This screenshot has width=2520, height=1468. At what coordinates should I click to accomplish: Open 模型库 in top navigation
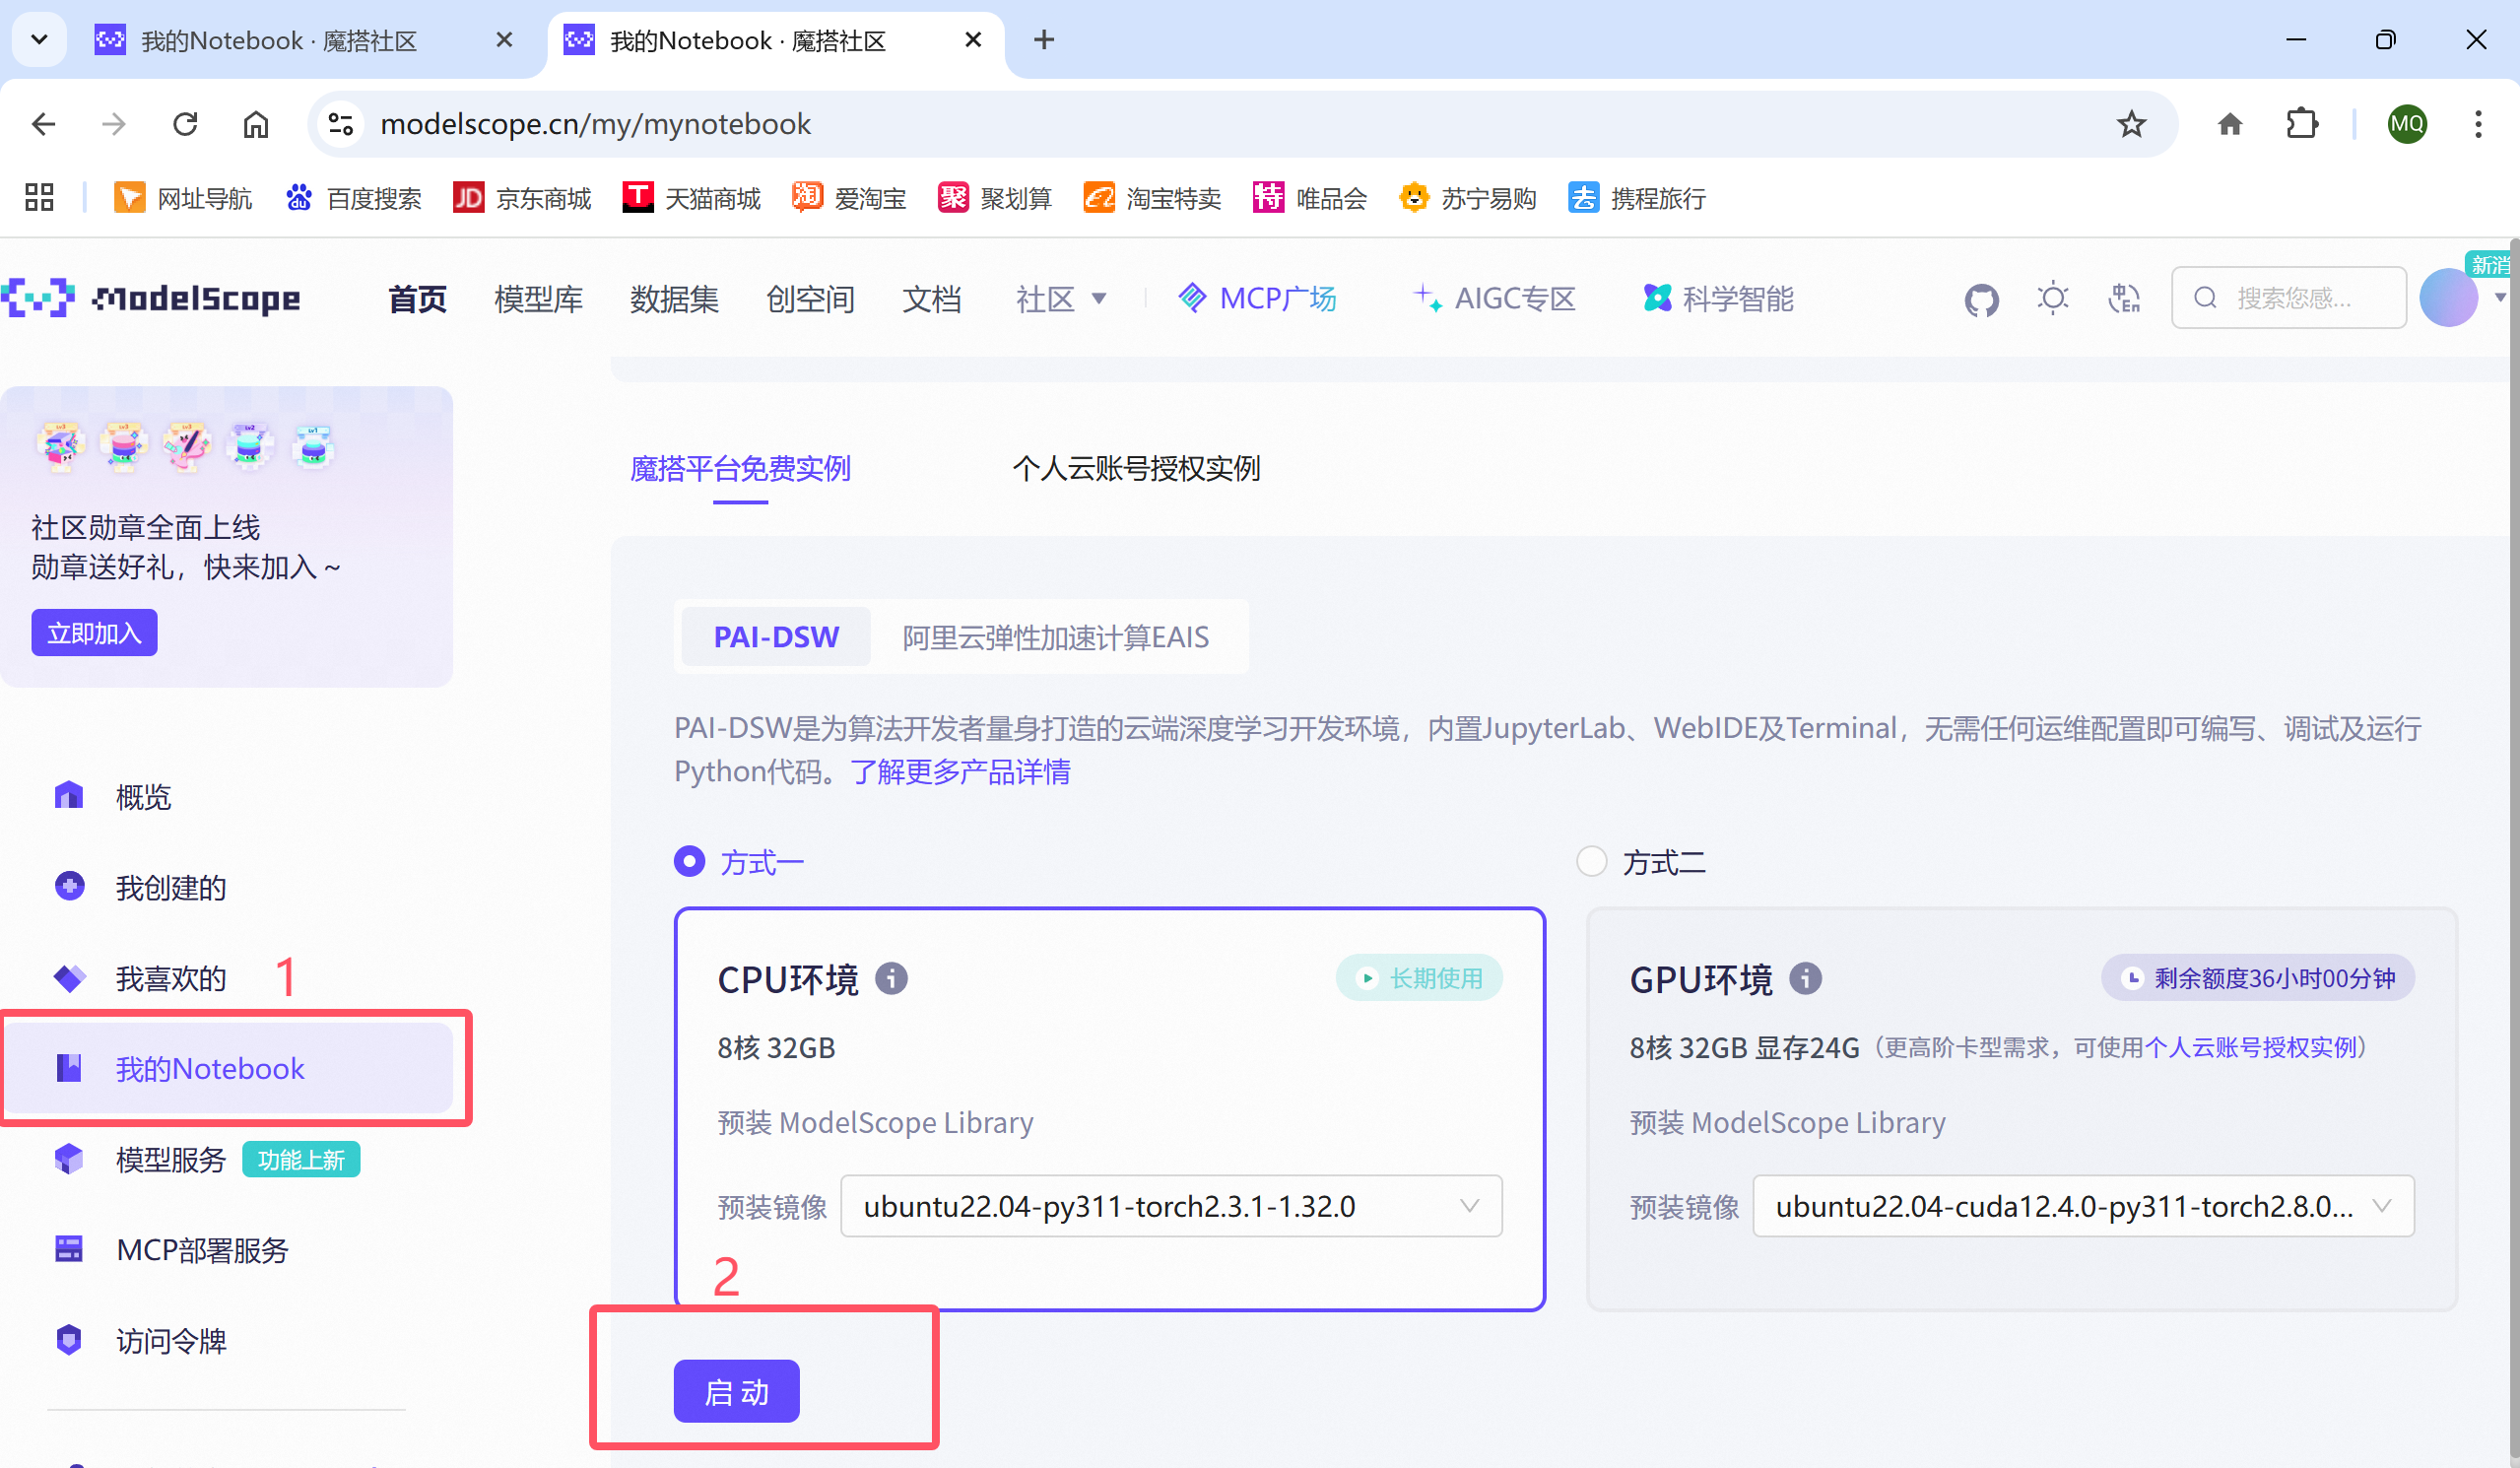click(x=538, y=299)
